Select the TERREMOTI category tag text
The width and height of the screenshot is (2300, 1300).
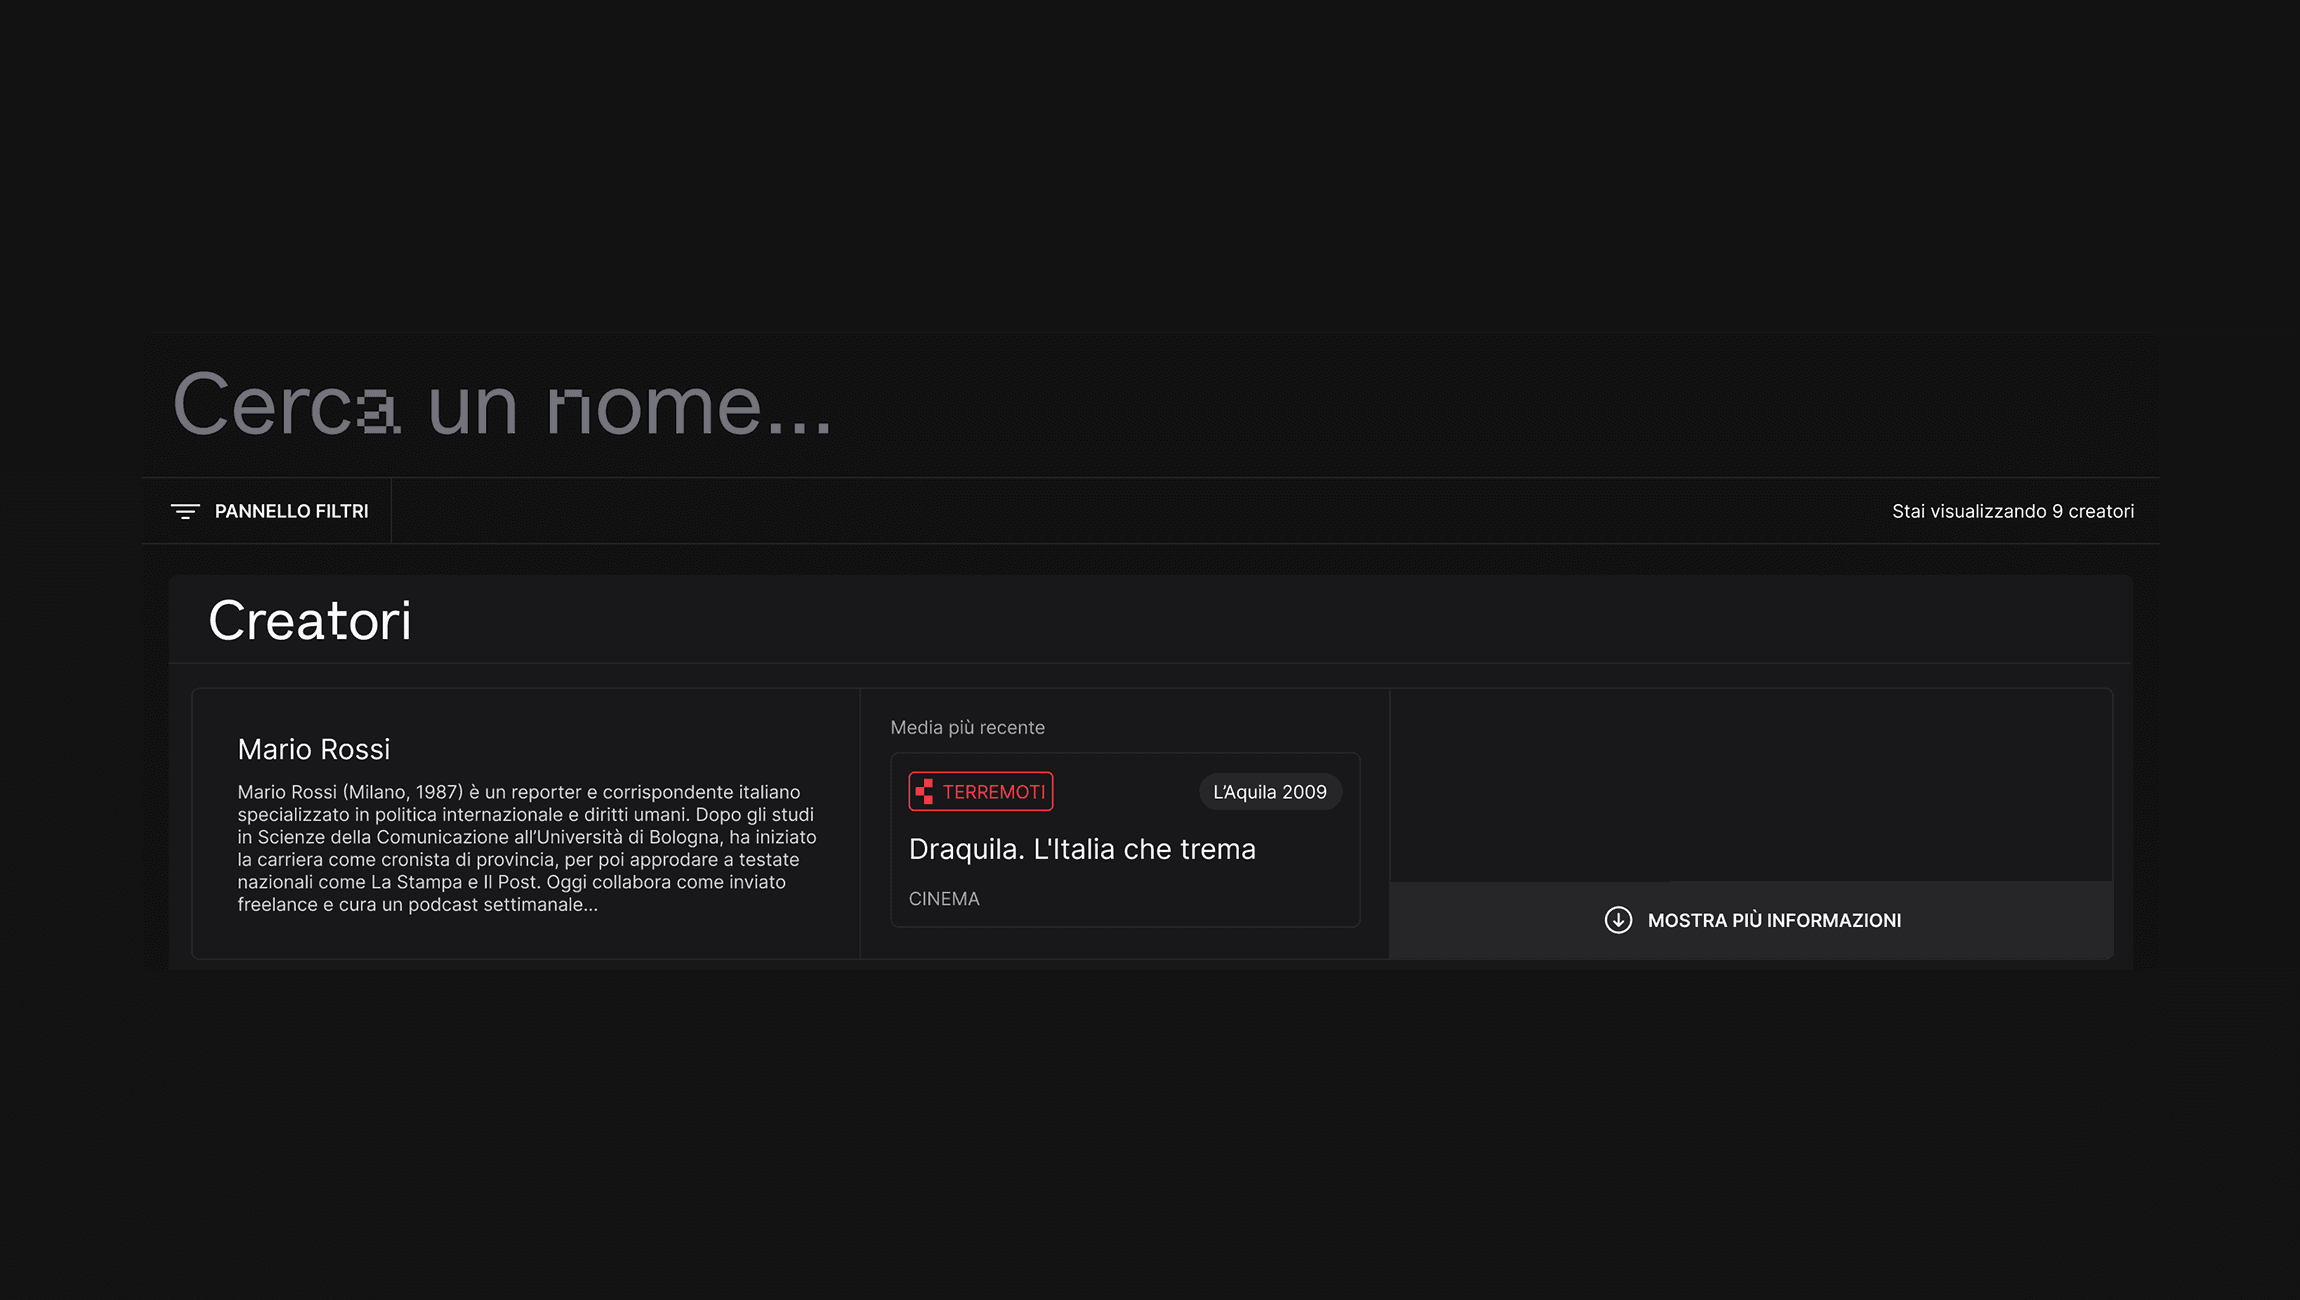pos(993,792)
